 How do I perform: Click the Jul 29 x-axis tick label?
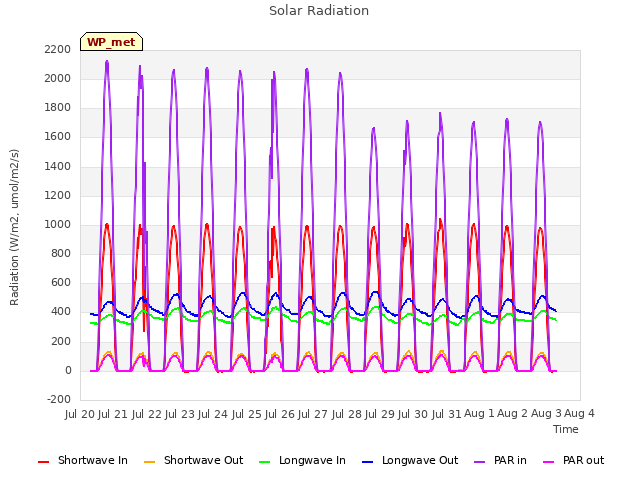coord(380,414)
